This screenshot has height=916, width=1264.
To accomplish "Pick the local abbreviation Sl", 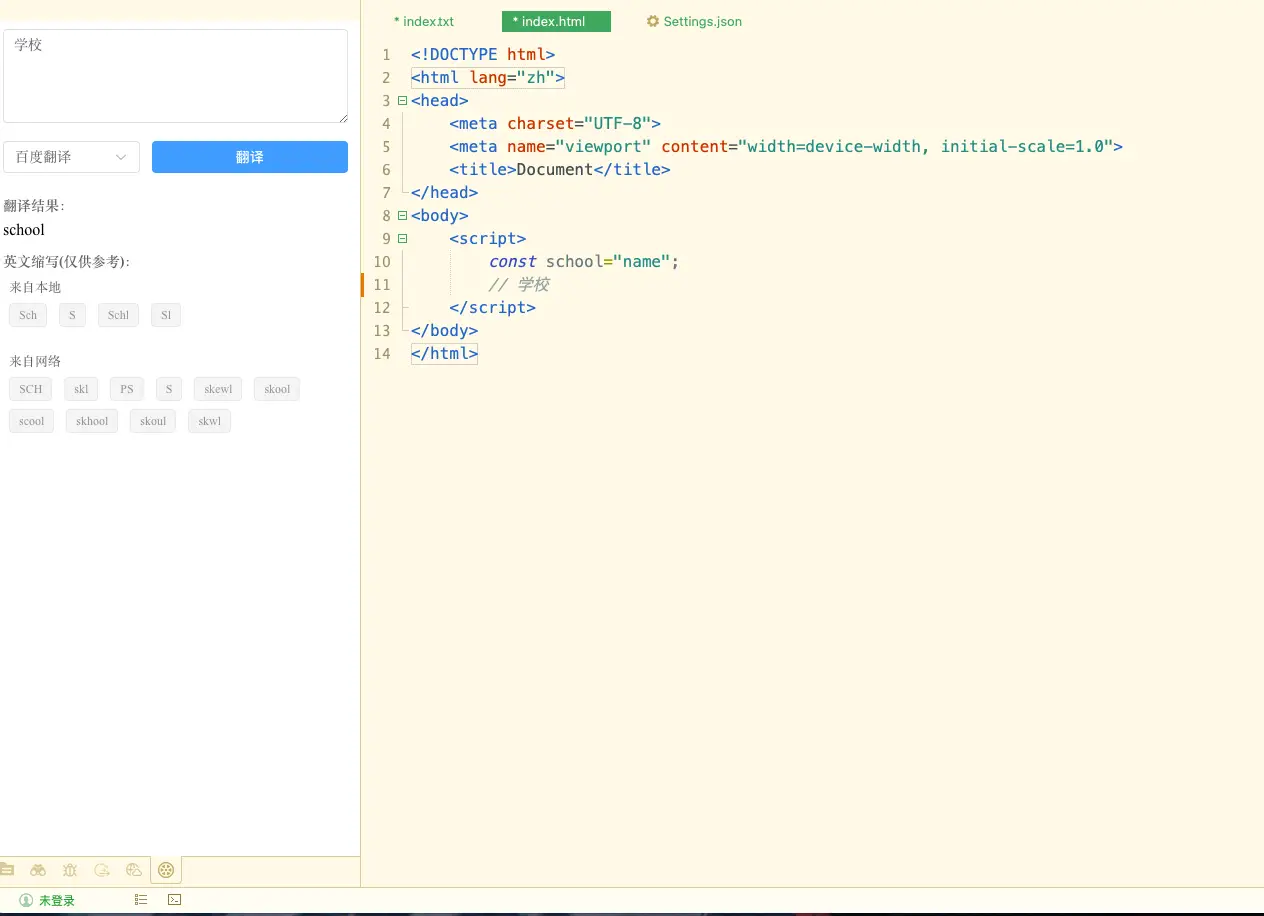I will pyautogui.click(x=166, y=315).
